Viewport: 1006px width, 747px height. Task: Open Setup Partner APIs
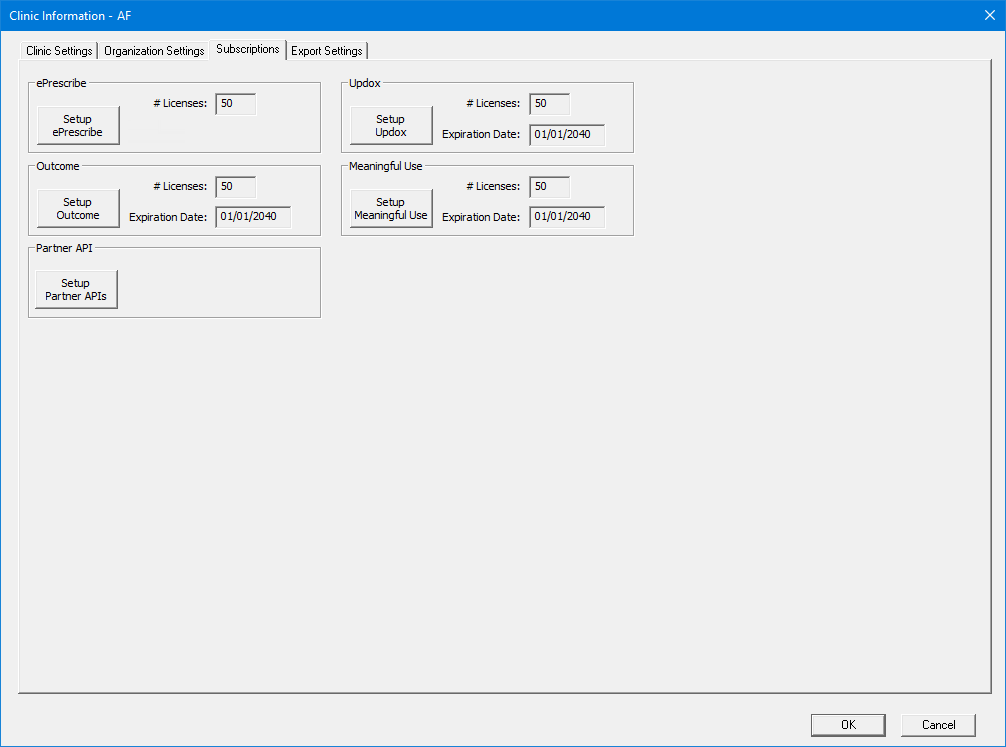(x=76, y=290)
